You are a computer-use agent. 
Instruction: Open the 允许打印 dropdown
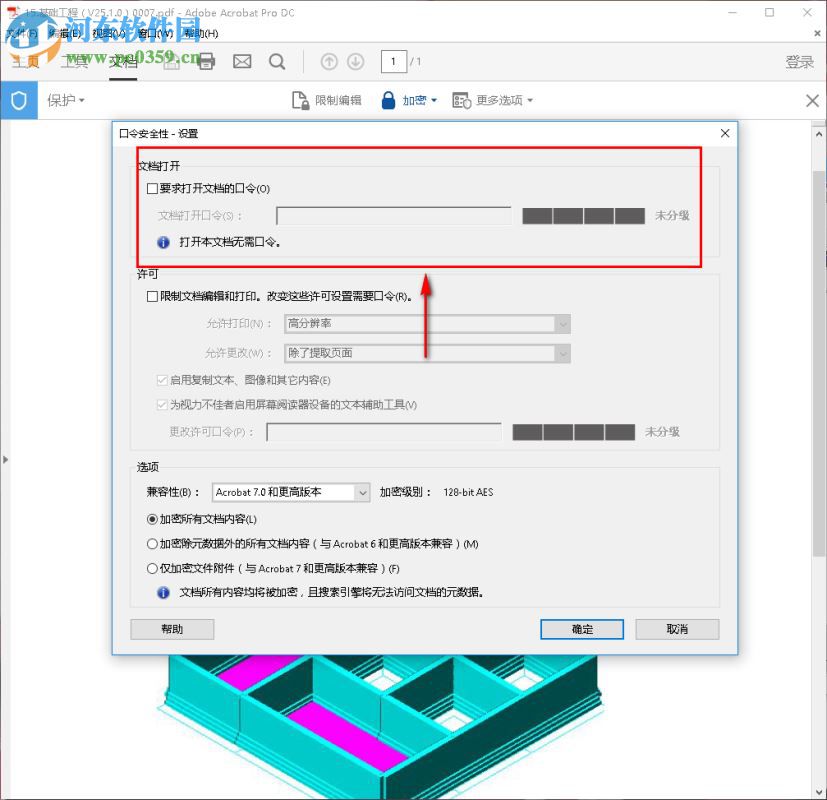pyautogui.click(x=562, y=323)
